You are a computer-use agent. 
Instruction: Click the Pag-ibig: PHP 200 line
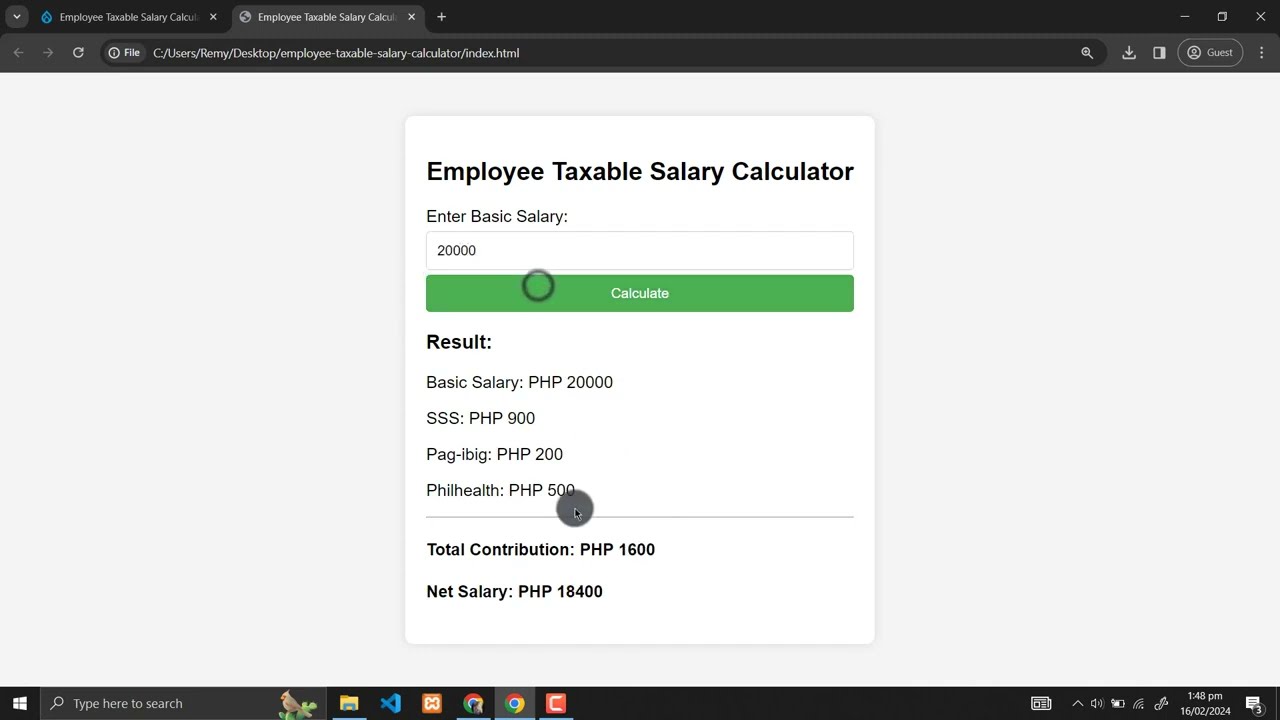click(495, 454)
